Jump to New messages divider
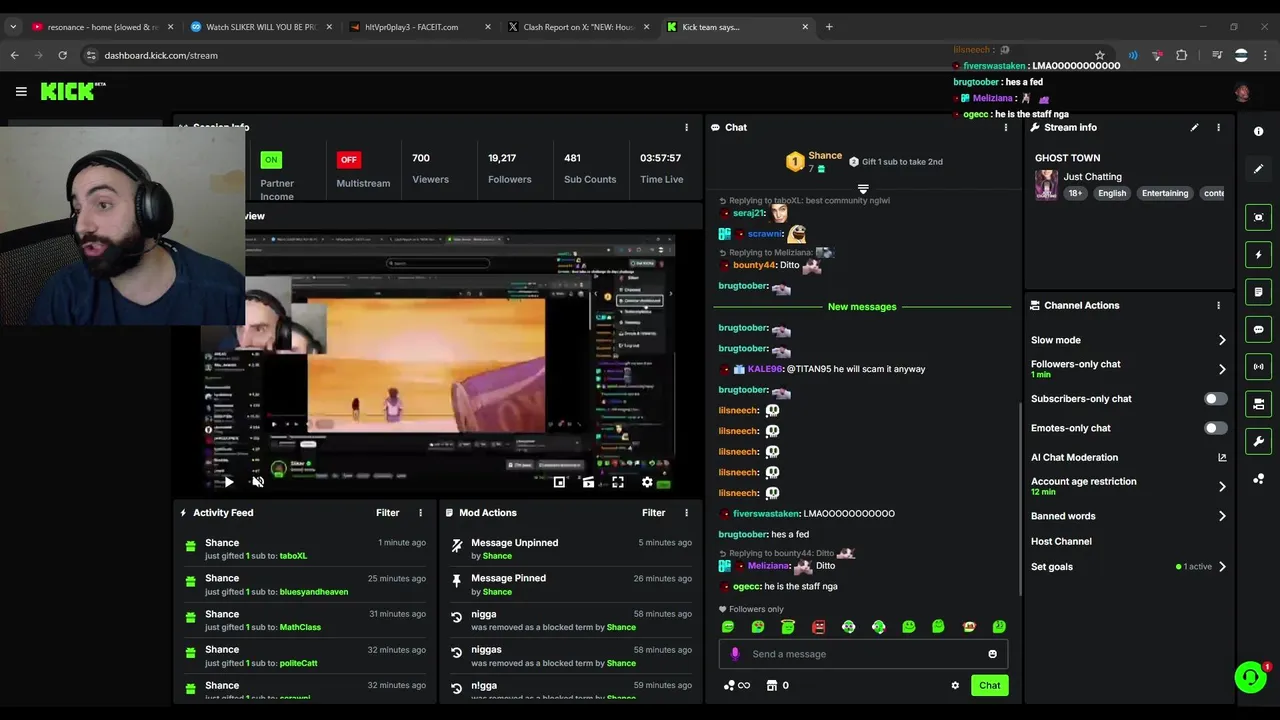The height and width of the screenshot is (720, 1280). pos(862,307)
